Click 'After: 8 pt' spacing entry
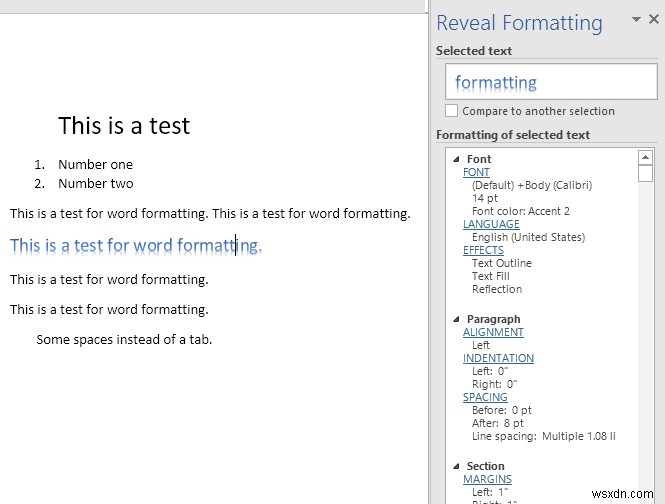This screenshot has width=665, height=504. tap(498, 423)
